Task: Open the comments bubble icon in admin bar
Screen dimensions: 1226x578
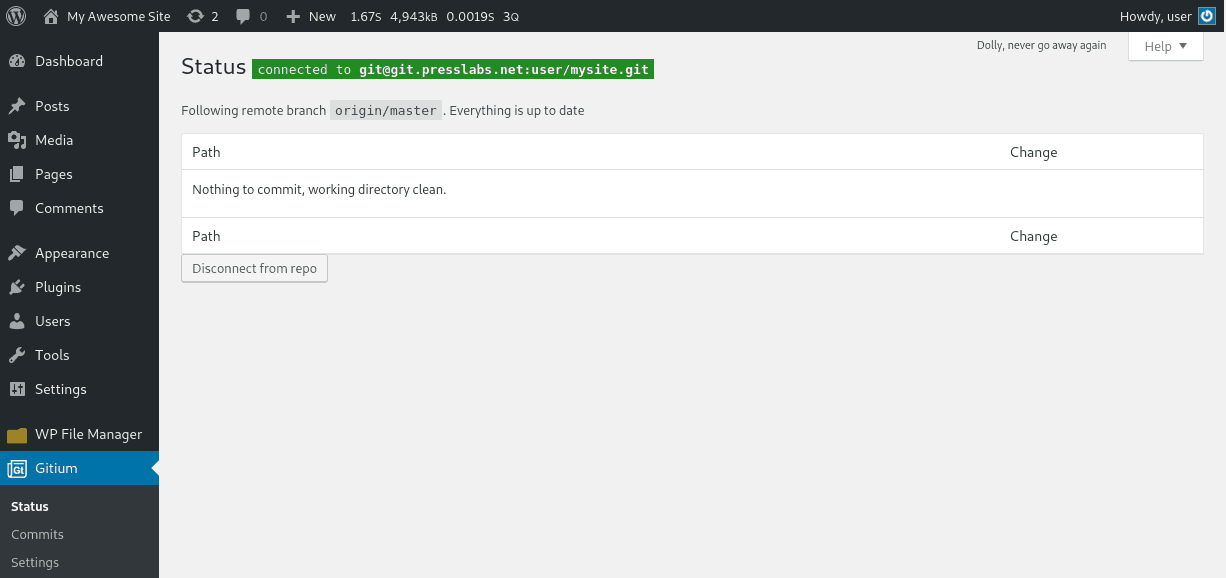Action: tap(243, 16)
